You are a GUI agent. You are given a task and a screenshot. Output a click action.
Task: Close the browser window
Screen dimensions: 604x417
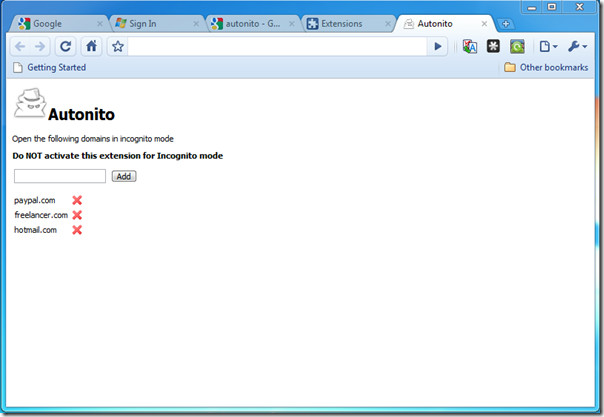tap(580, 7)
